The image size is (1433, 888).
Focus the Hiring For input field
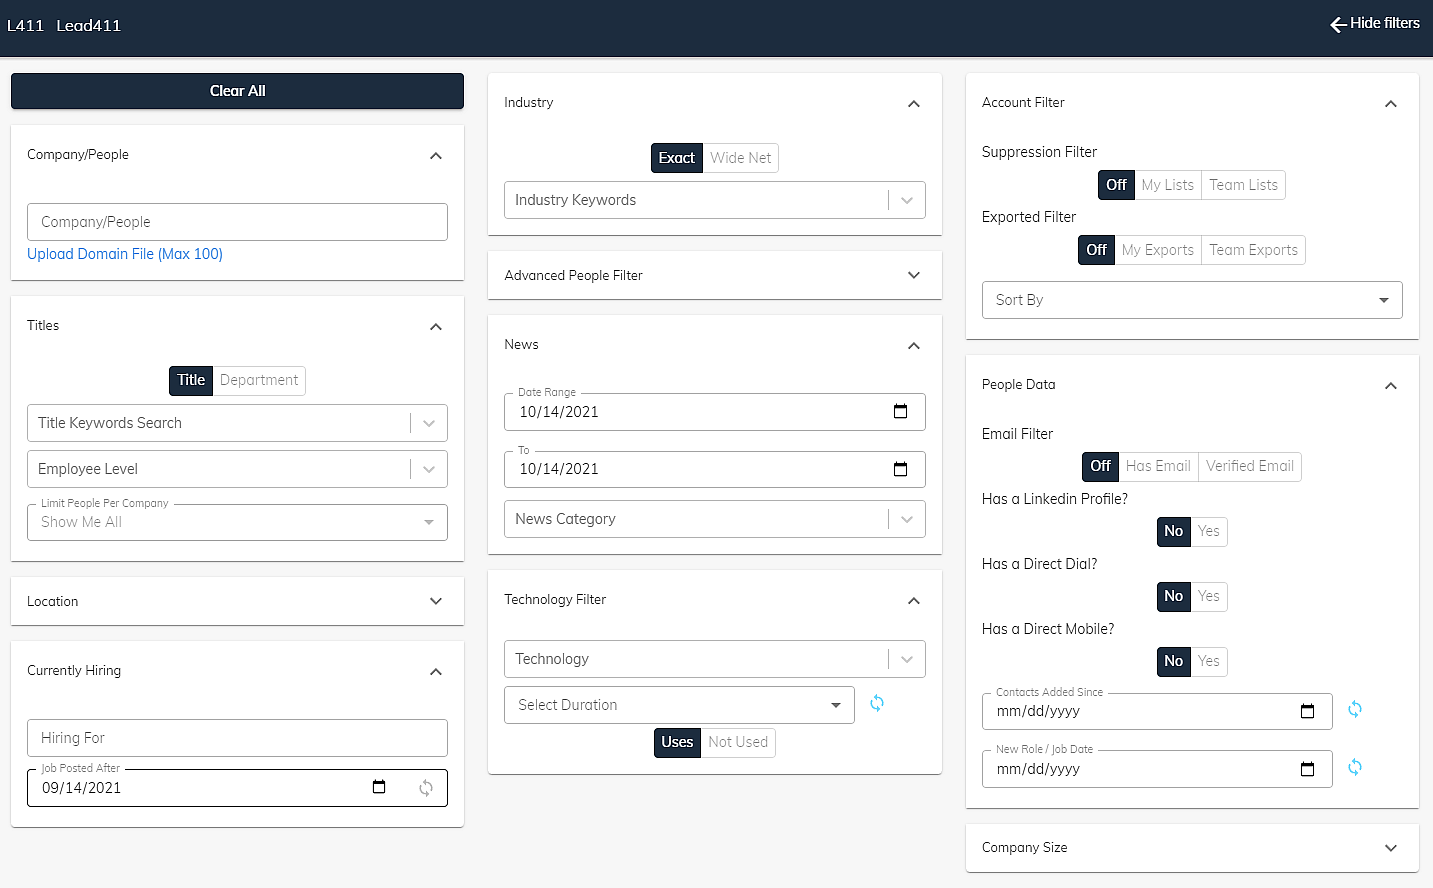237,738
